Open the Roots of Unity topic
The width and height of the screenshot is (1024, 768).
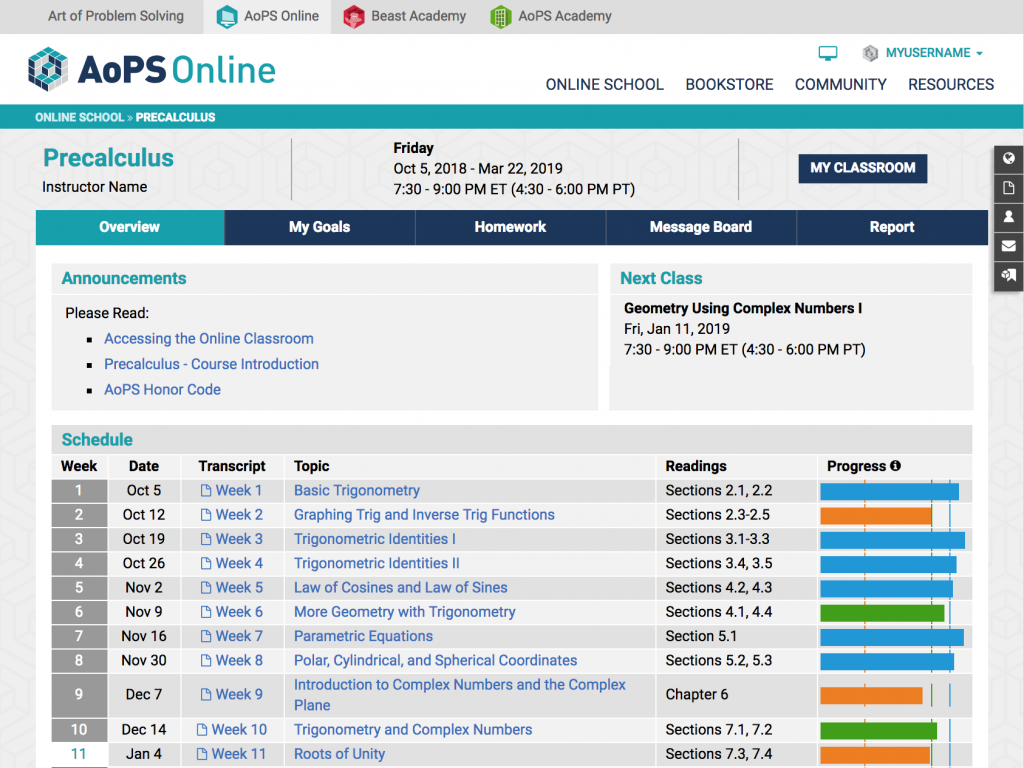pos(339,754)
